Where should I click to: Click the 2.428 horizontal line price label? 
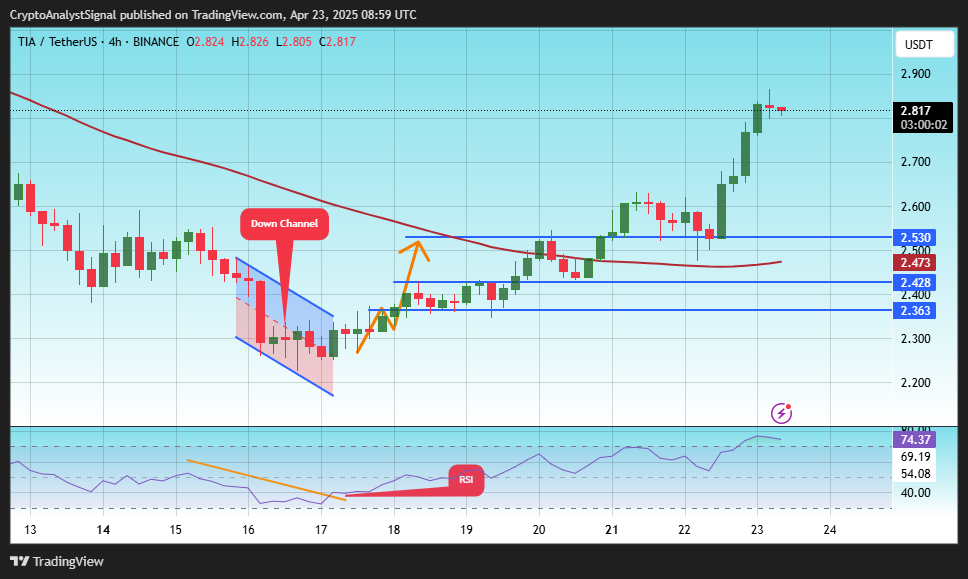(x=915, y=283)
